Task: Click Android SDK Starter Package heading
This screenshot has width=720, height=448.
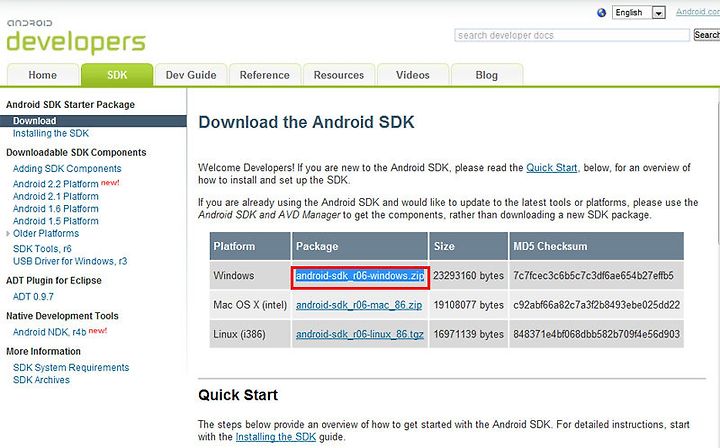Action: (x=70, y=105)
